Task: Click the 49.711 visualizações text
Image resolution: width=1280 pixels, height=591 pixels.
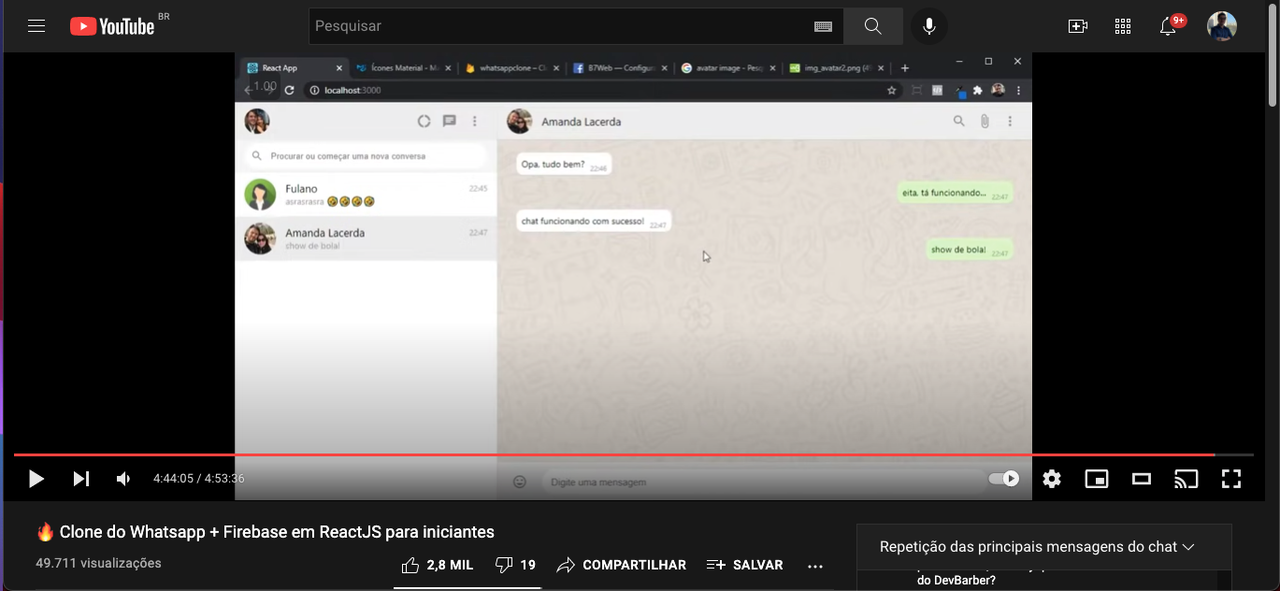Action: (98, 564)
